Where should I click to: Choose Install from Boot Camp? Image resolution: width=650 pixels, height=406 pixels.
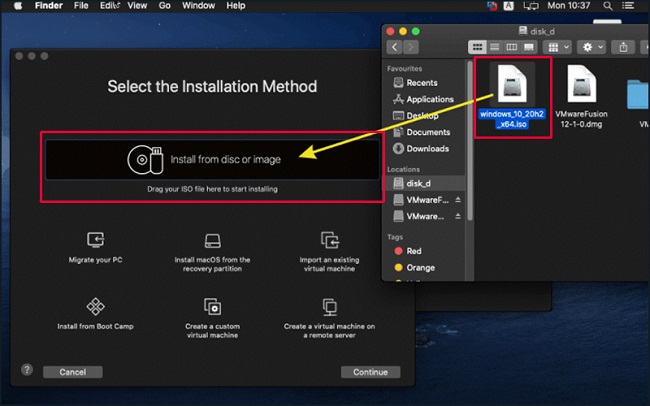96,311
